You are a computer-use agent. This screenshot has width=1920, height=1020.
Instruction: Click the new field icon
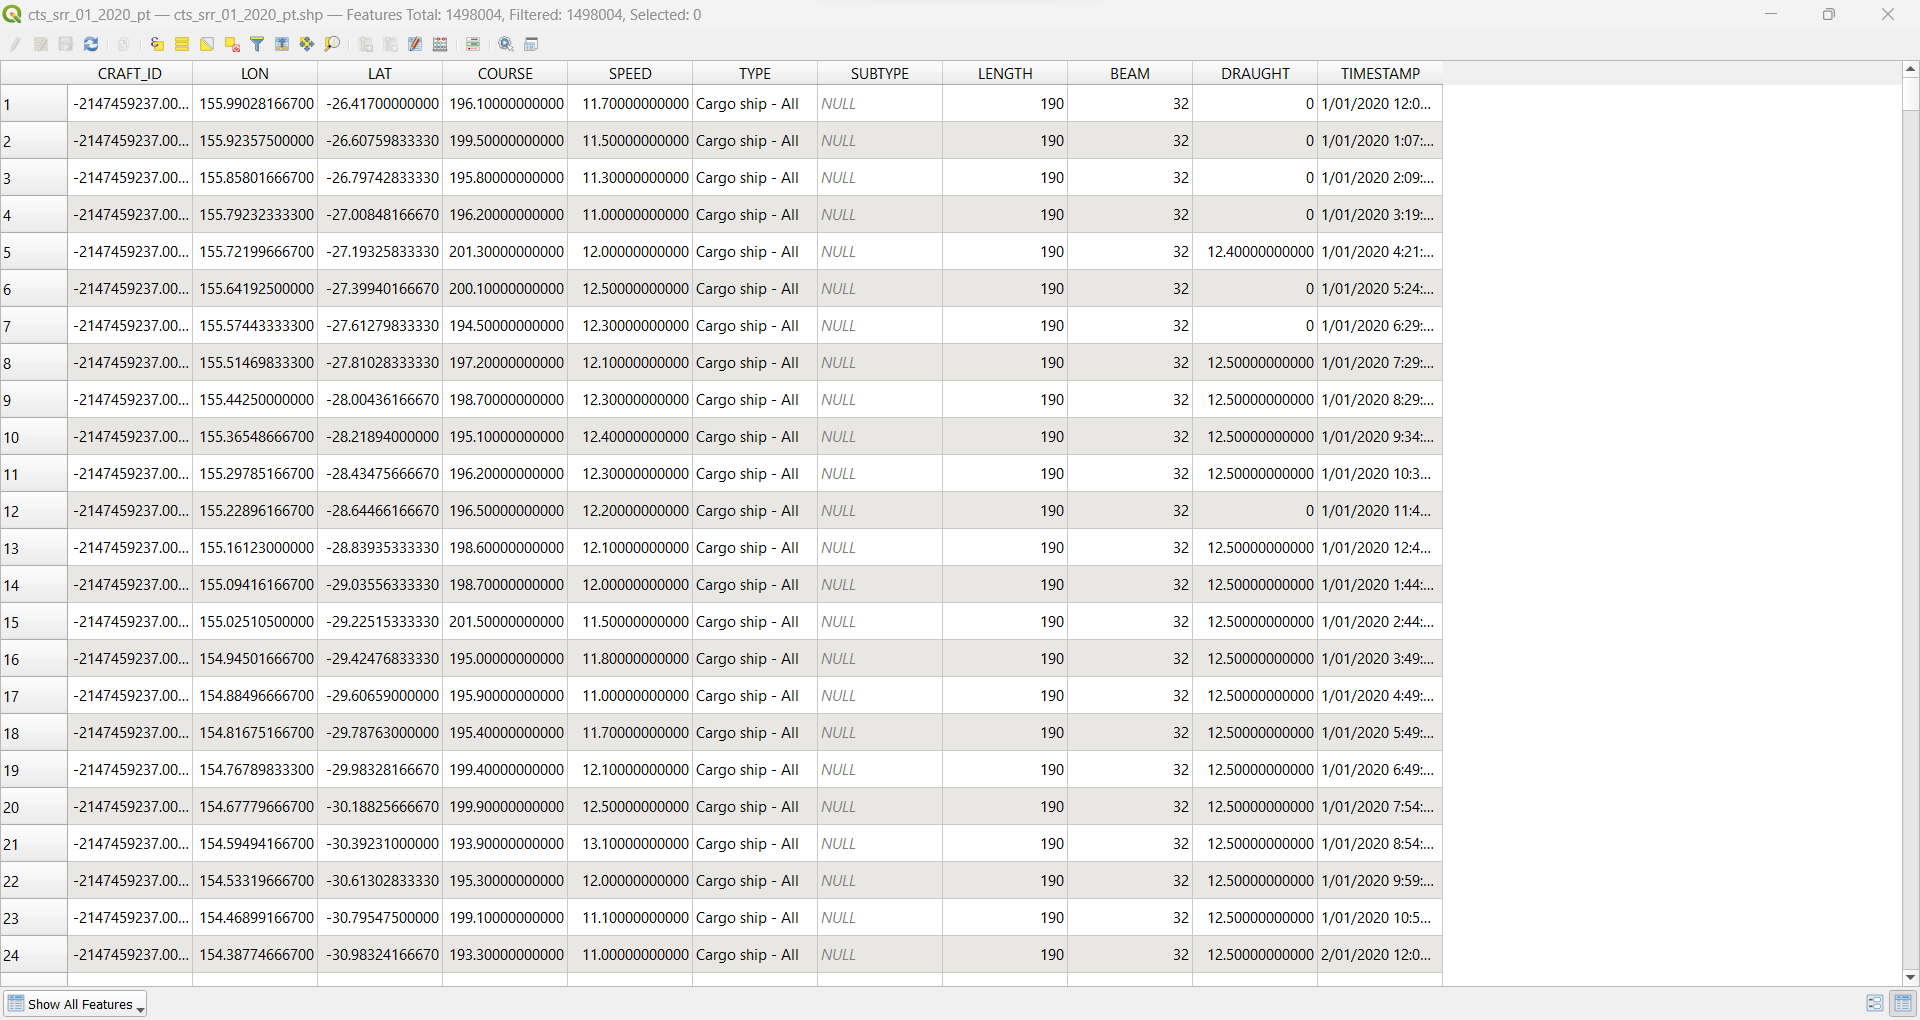365,44
